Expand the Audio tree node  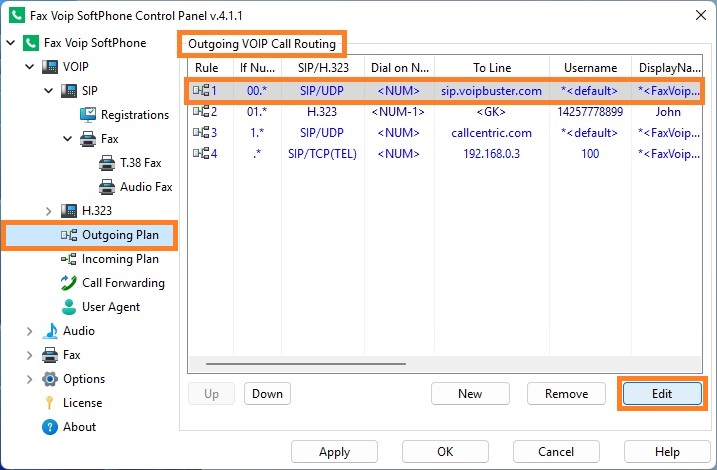coord(30,331)
